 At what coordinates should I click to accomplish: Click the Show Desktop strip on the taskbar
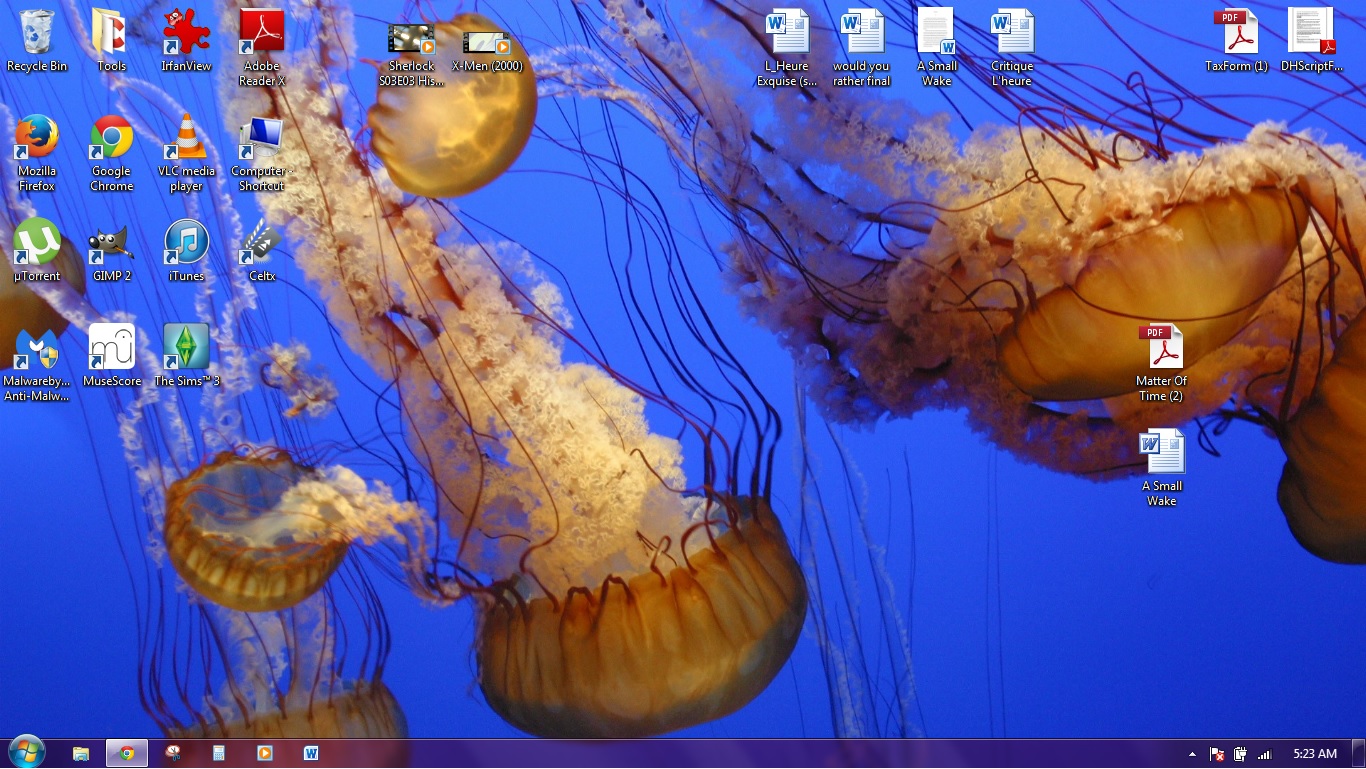pos(1358,754)
